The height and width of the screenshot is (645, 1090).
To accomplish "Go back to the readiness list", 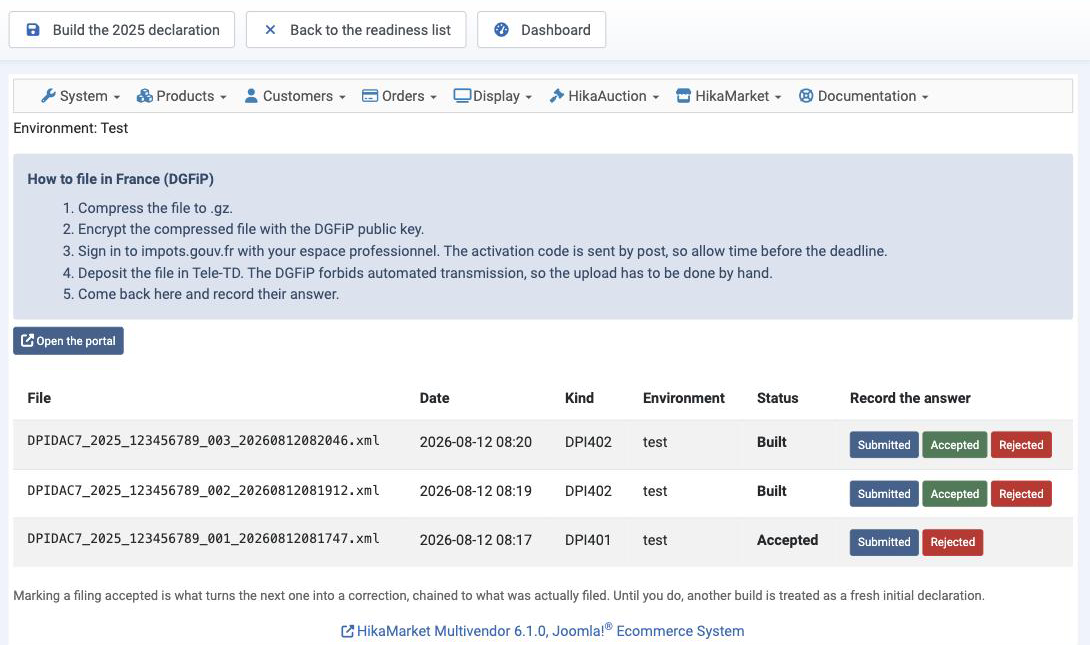I will click(x=356, y=30).
